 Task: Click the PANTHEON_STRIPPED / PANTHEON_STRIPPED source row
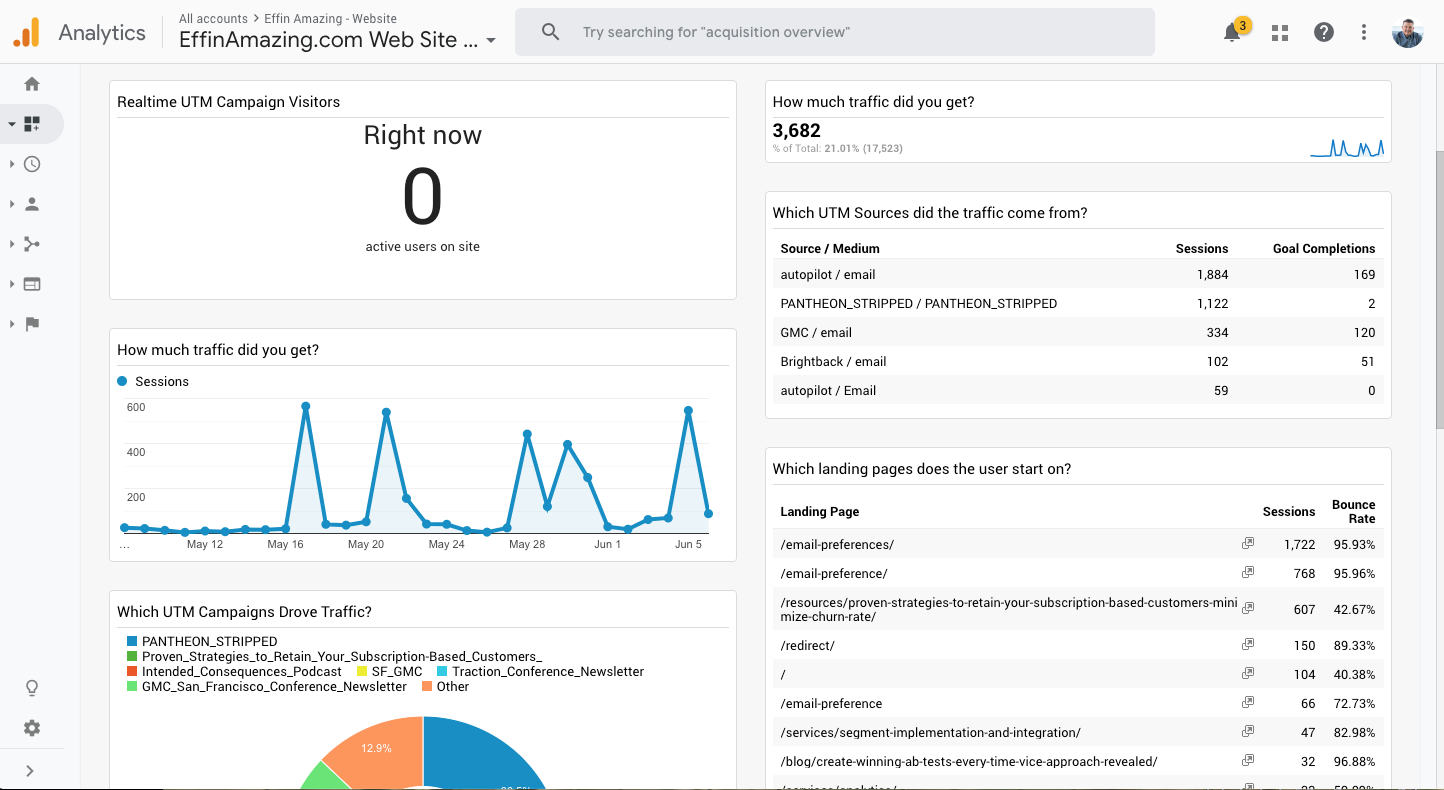point(1078,303)
